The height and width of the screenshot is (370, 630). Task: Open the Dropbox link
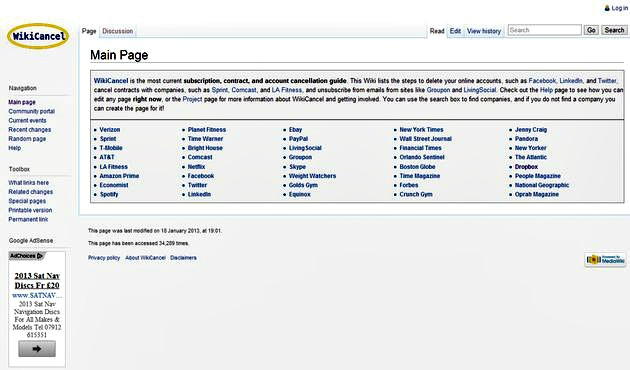pos(526,167)
